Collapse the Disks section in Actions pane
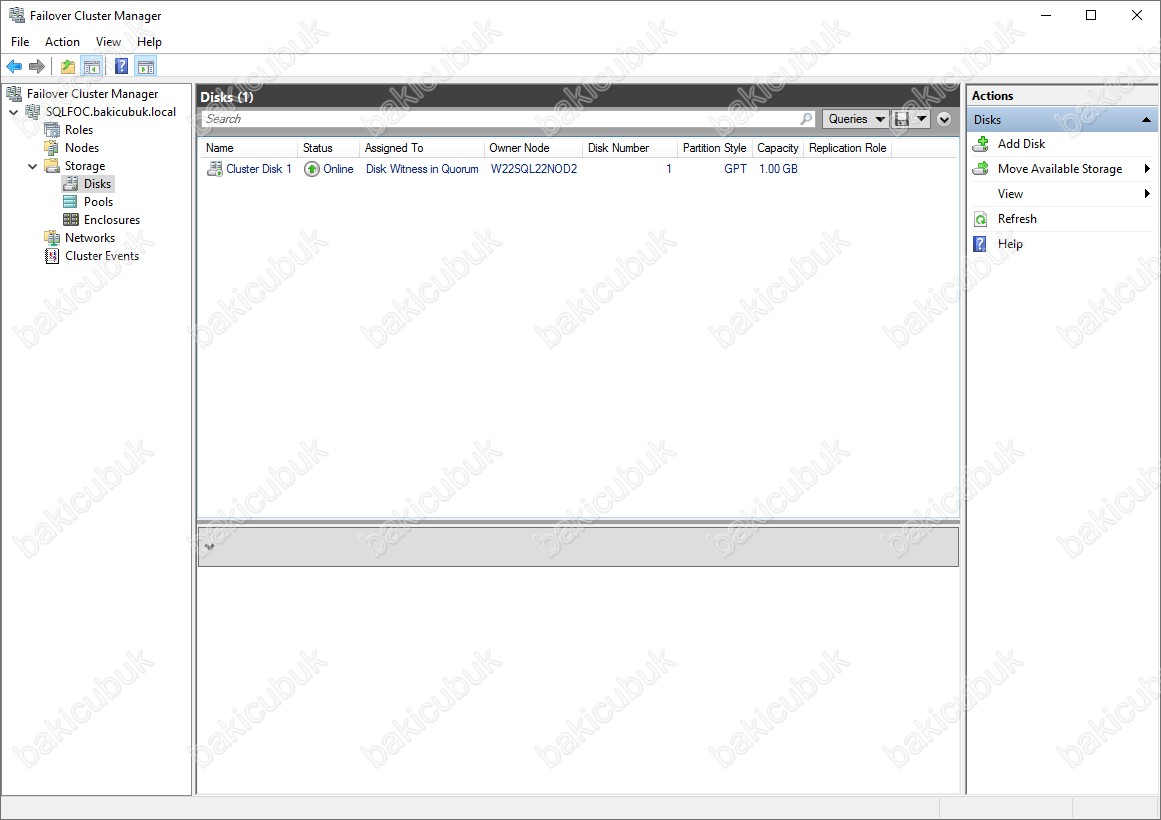 pos(1146,120)
